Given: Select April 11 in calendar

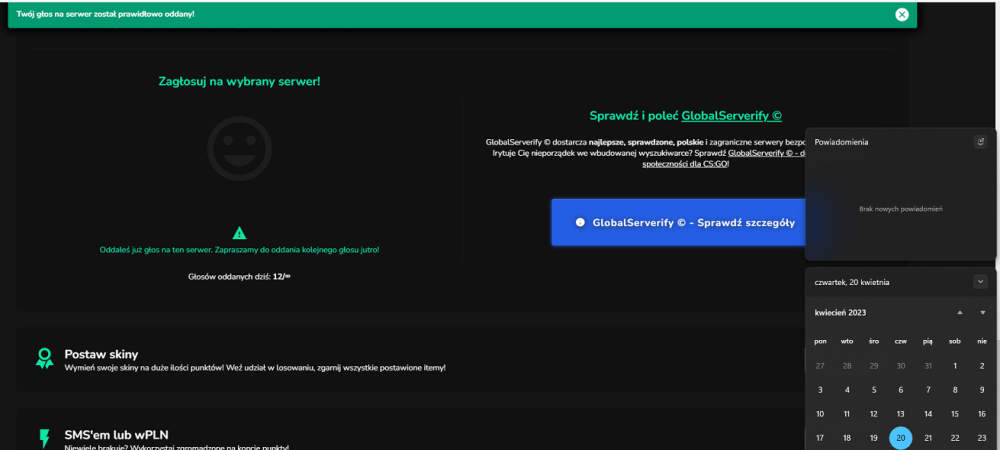Looking at the screenshot, I should pos(847,414).
